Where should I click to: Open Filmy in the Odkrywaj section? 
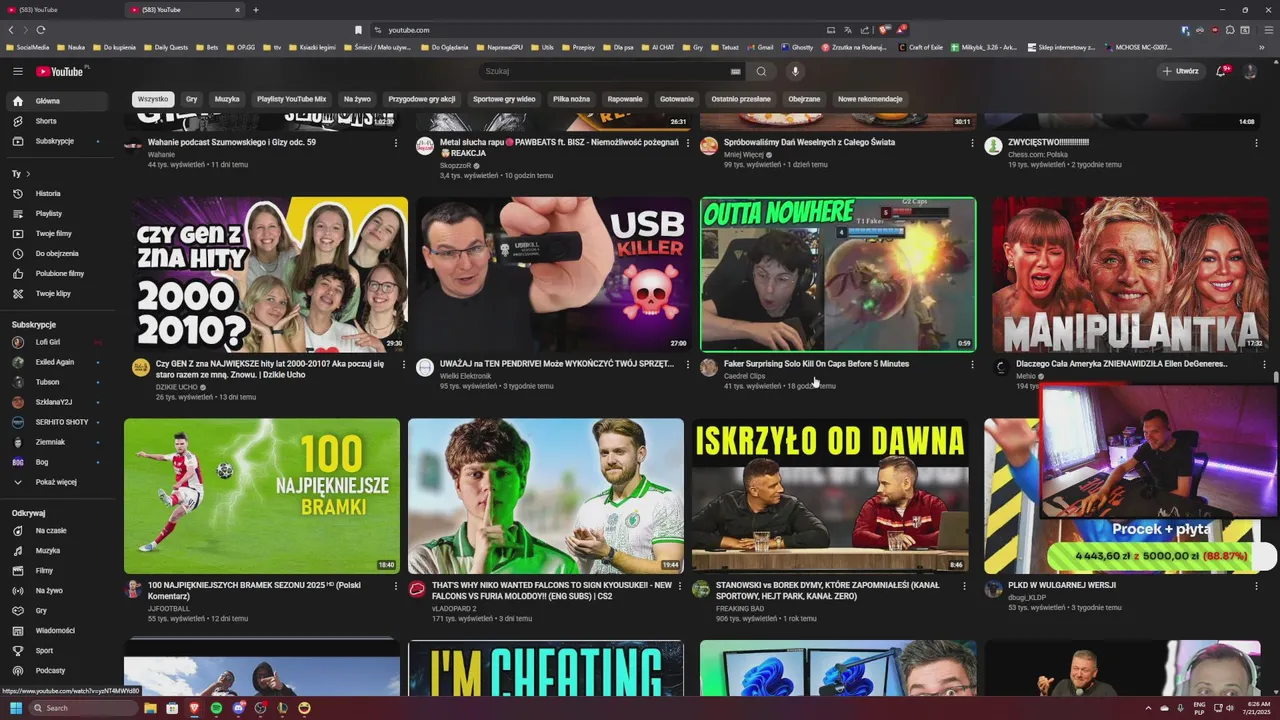click(57, 571)
